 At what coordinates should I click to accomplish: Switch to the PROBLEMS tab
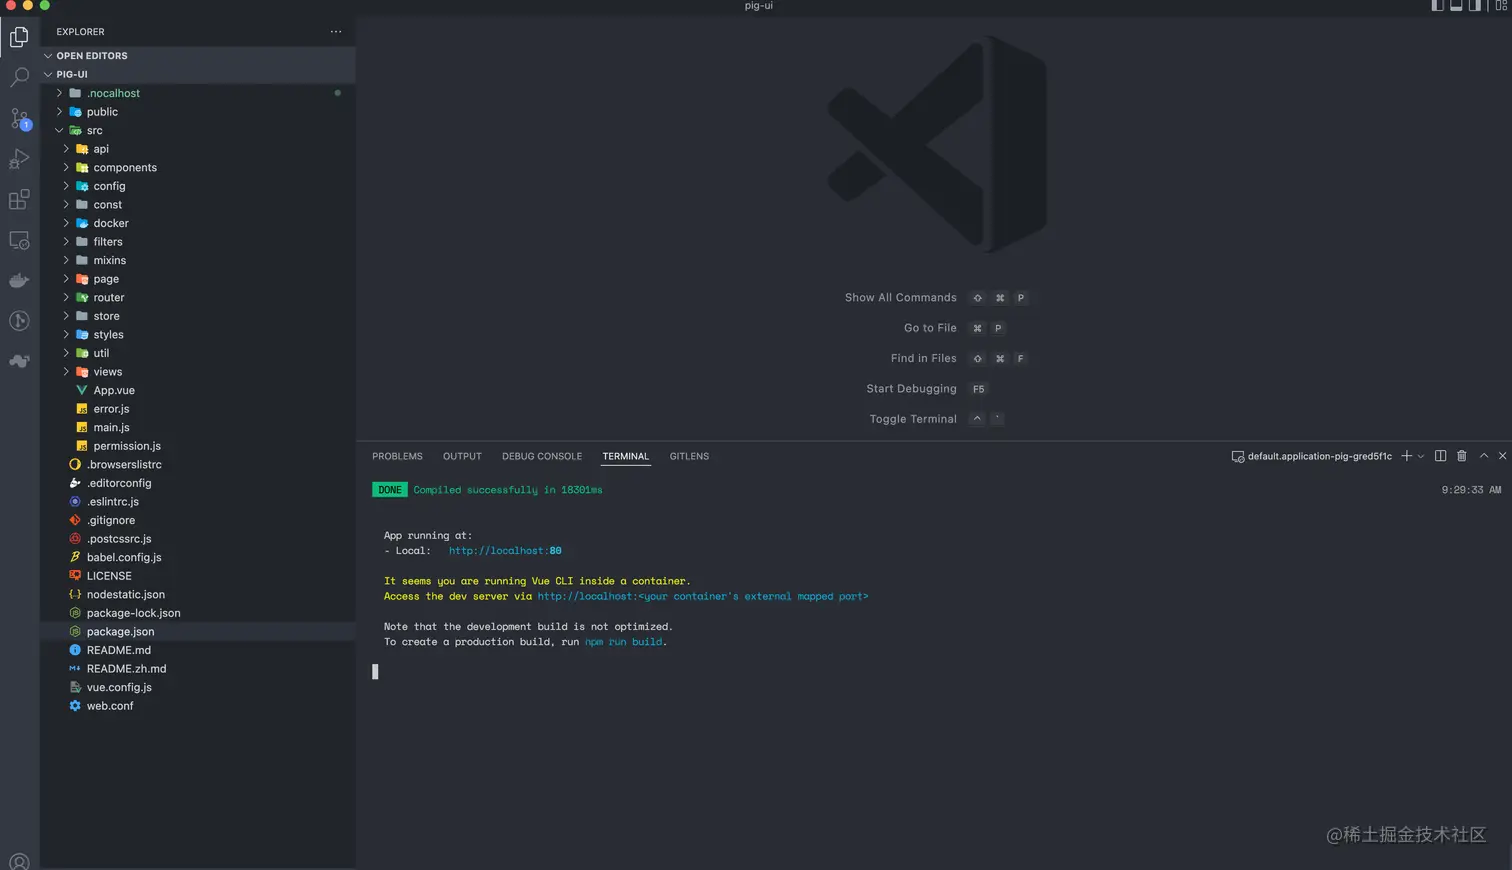[x=397, y=456]
